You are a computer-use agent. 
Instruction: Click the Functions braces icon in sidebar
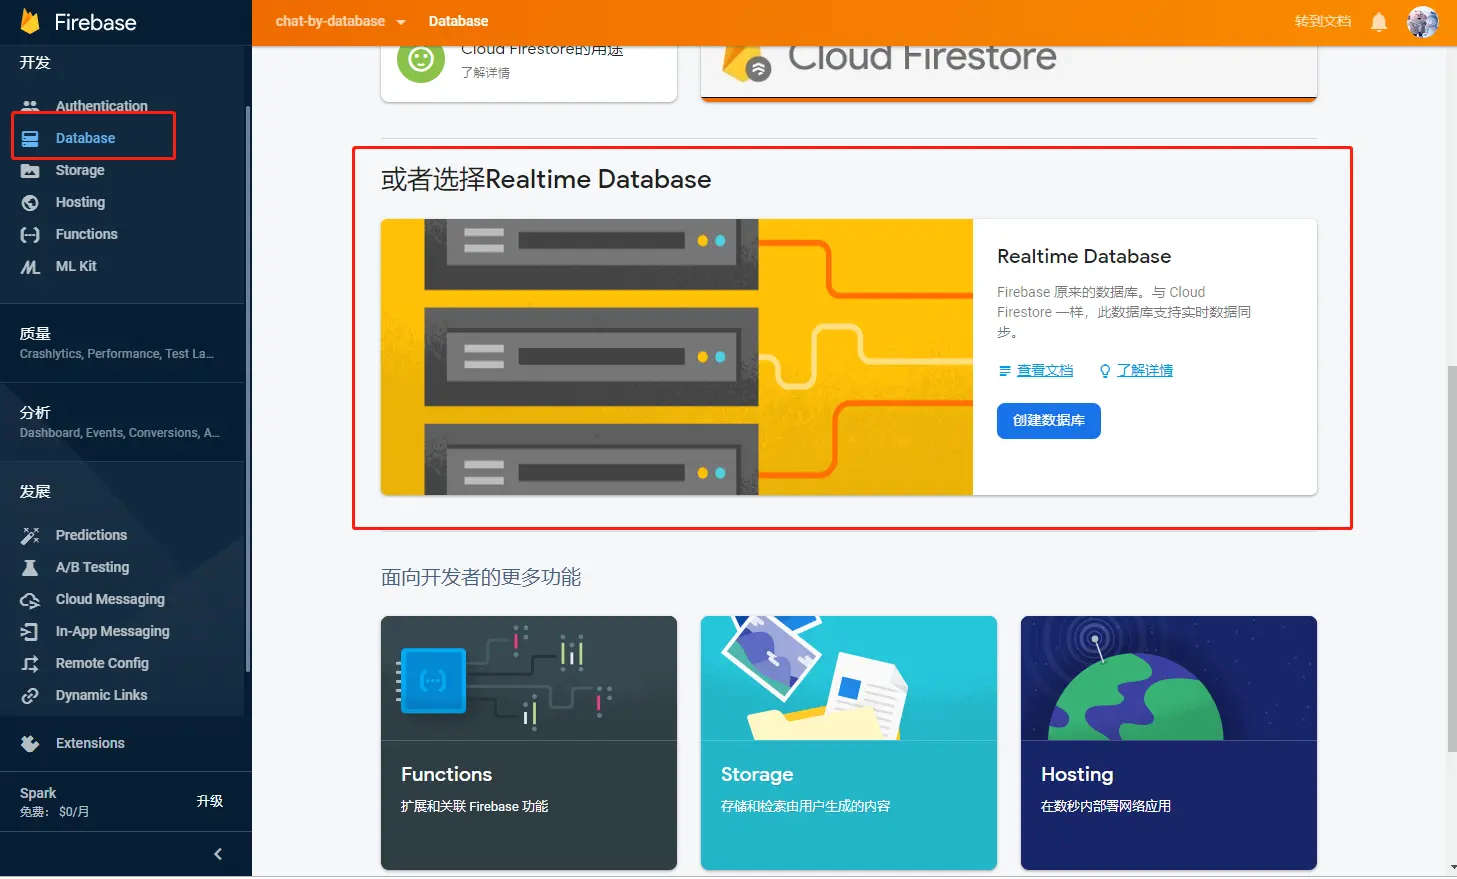coord(30,234)
